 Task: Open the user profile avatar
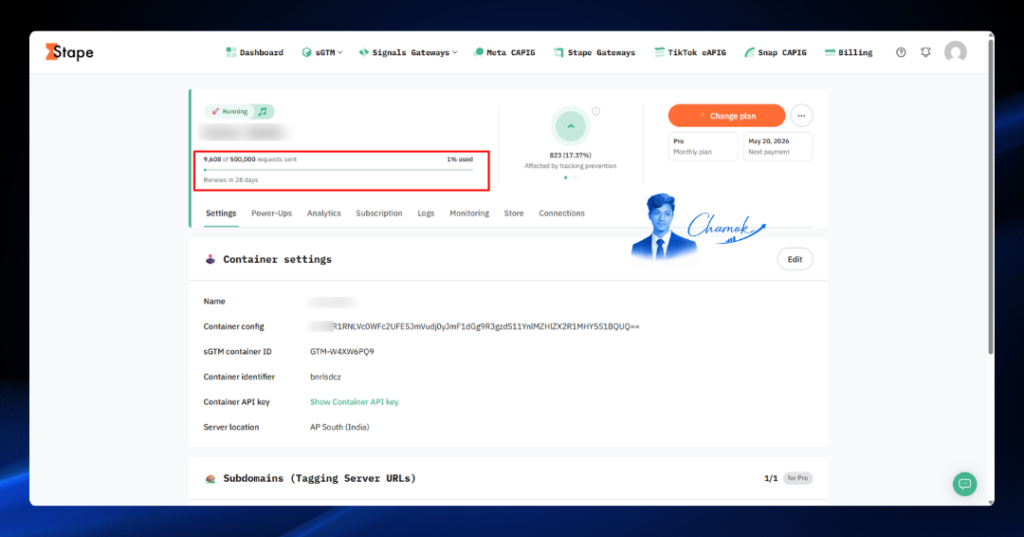(x=955, y=52)
